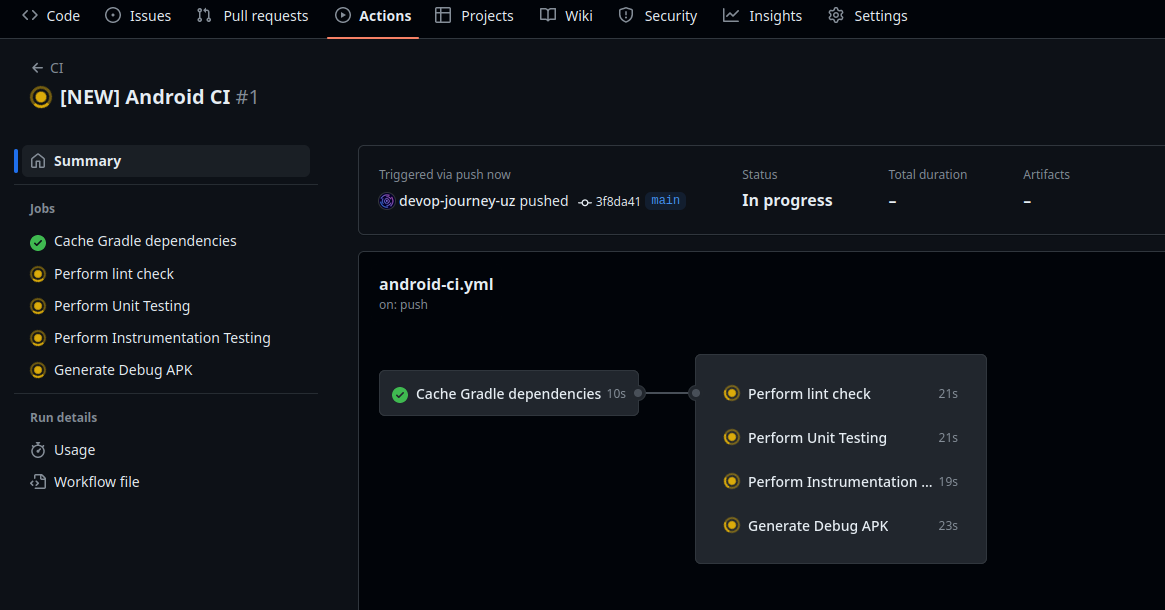Open the Code tab
Image resolution: width=1165 pixels, height=610 pixels.
(x=51, y=16)
